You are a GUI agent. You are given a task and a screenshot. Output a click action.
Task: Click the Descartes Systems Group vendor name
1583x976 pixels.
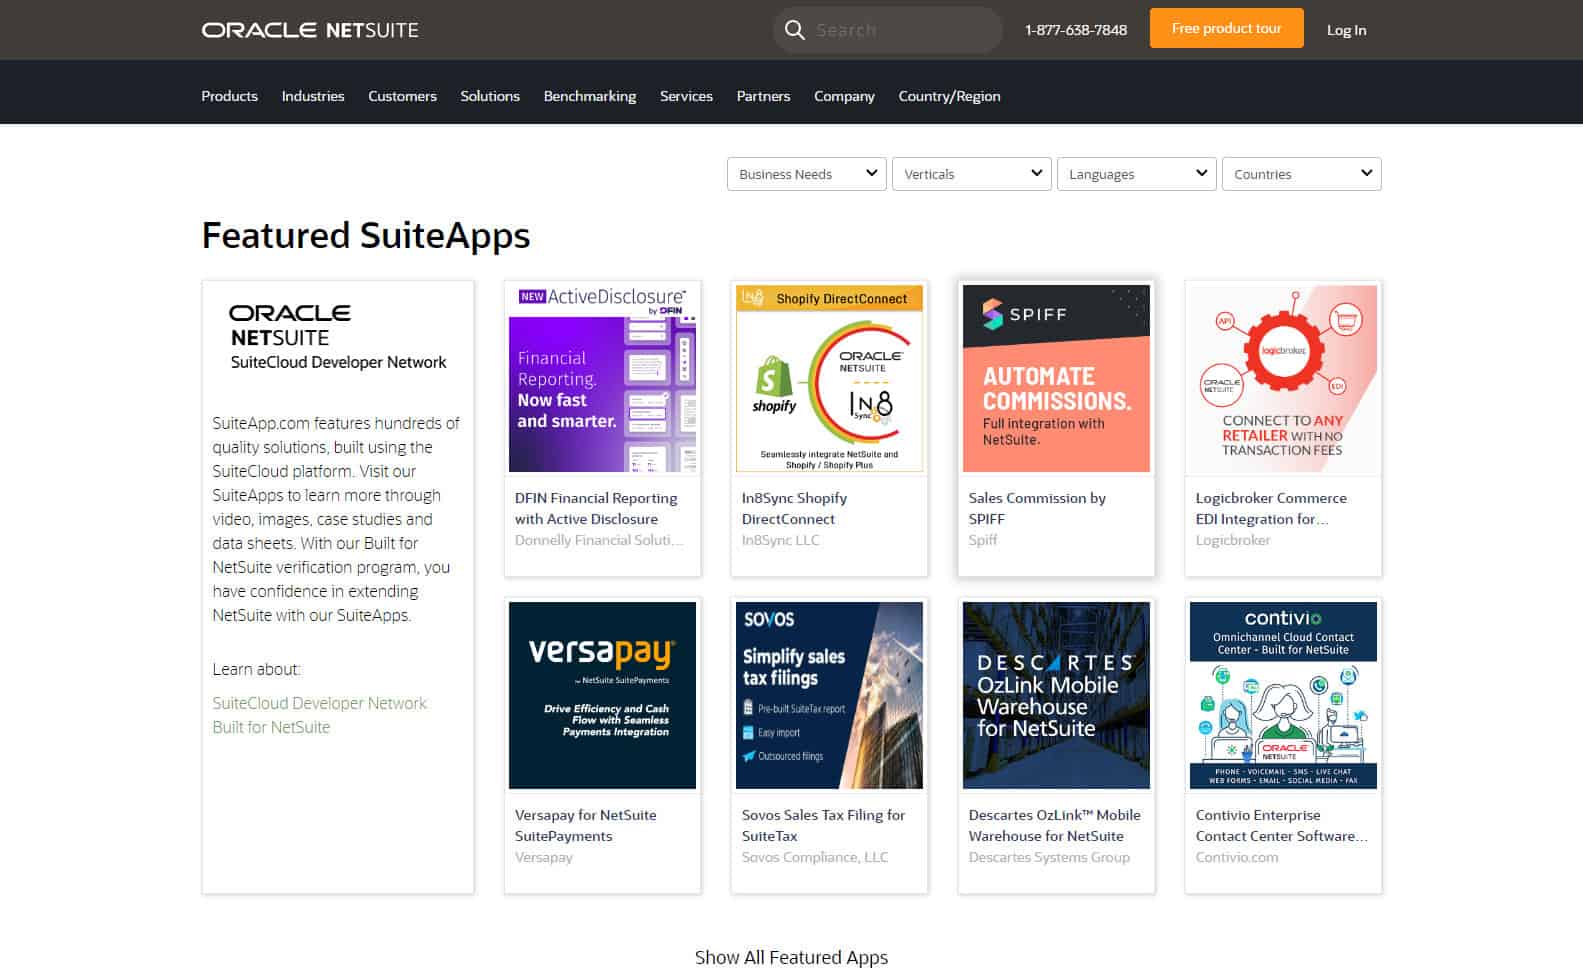tap(1049, 857)
